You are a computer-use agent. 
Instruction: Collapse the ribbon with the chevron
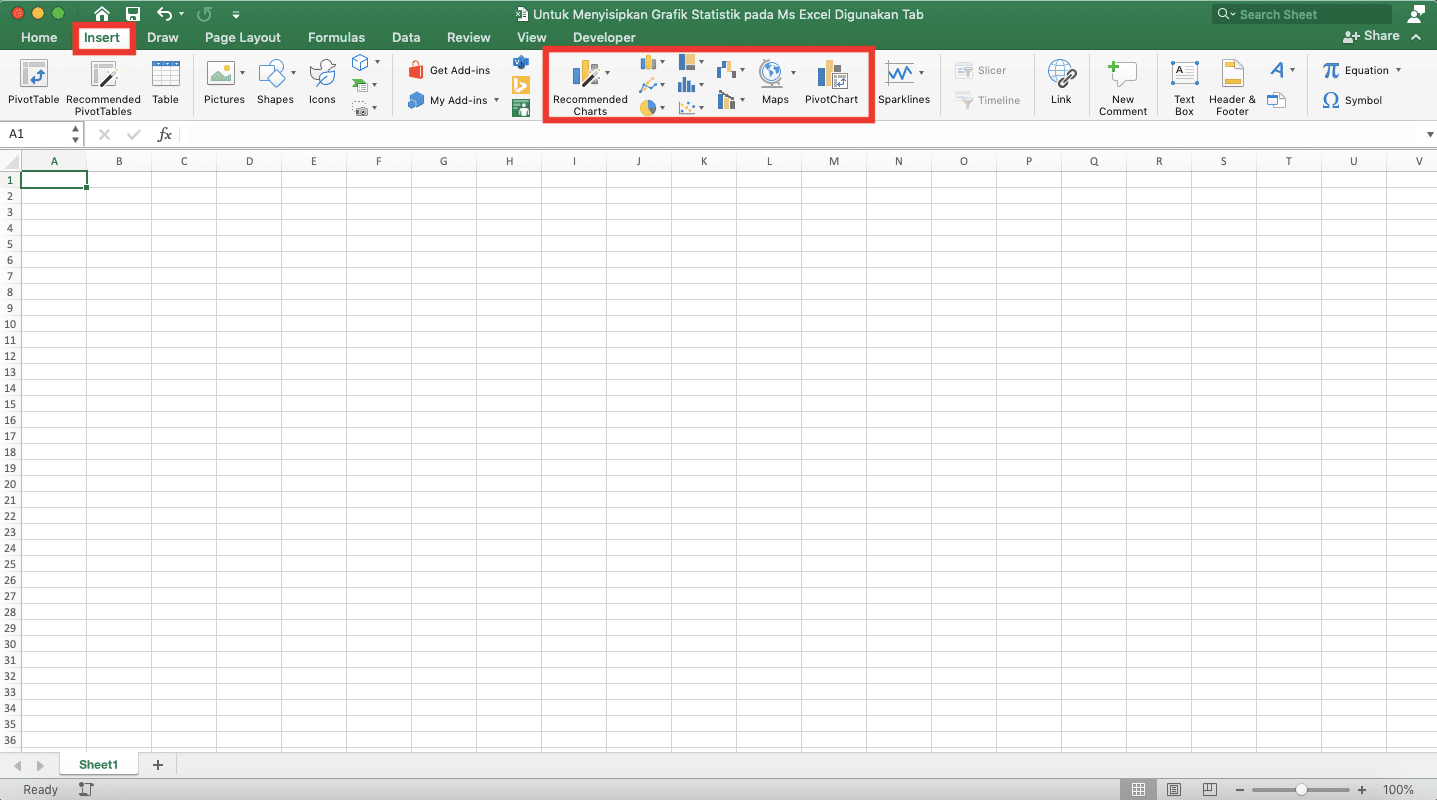pyautogui.click(x=1416, y=37)
